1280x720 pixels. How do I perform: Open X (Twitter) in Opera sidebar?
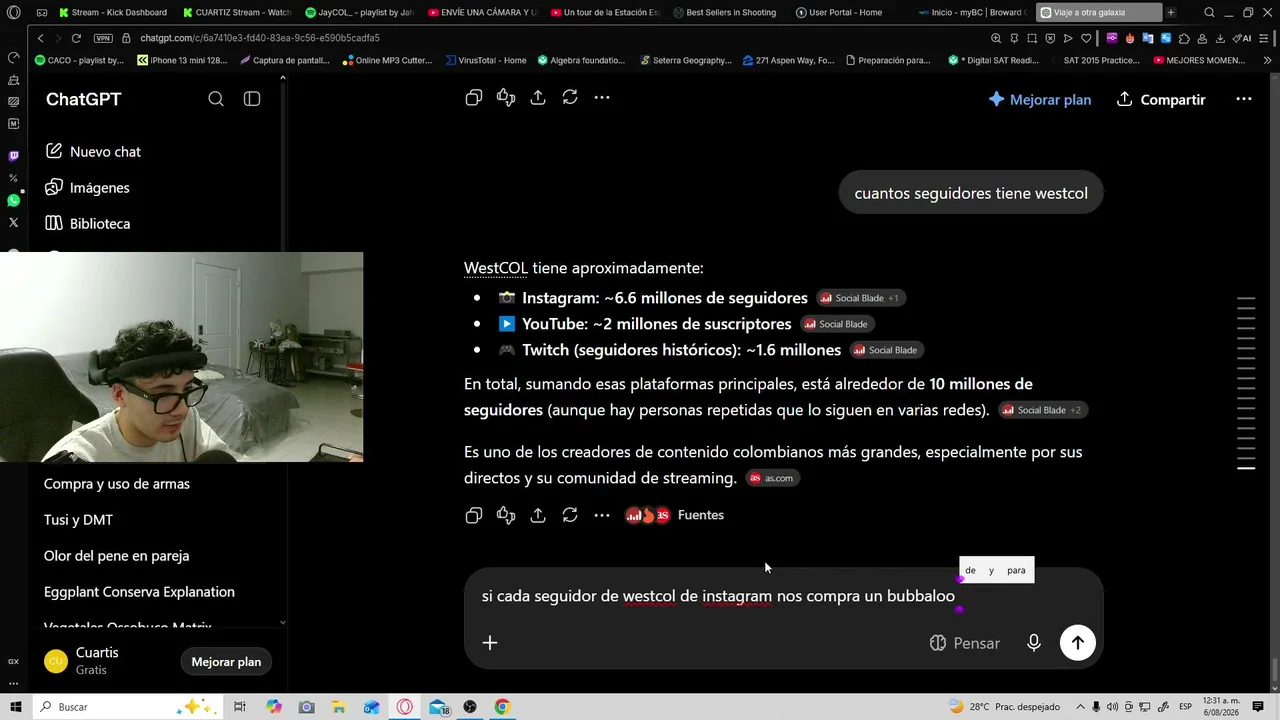14,222
